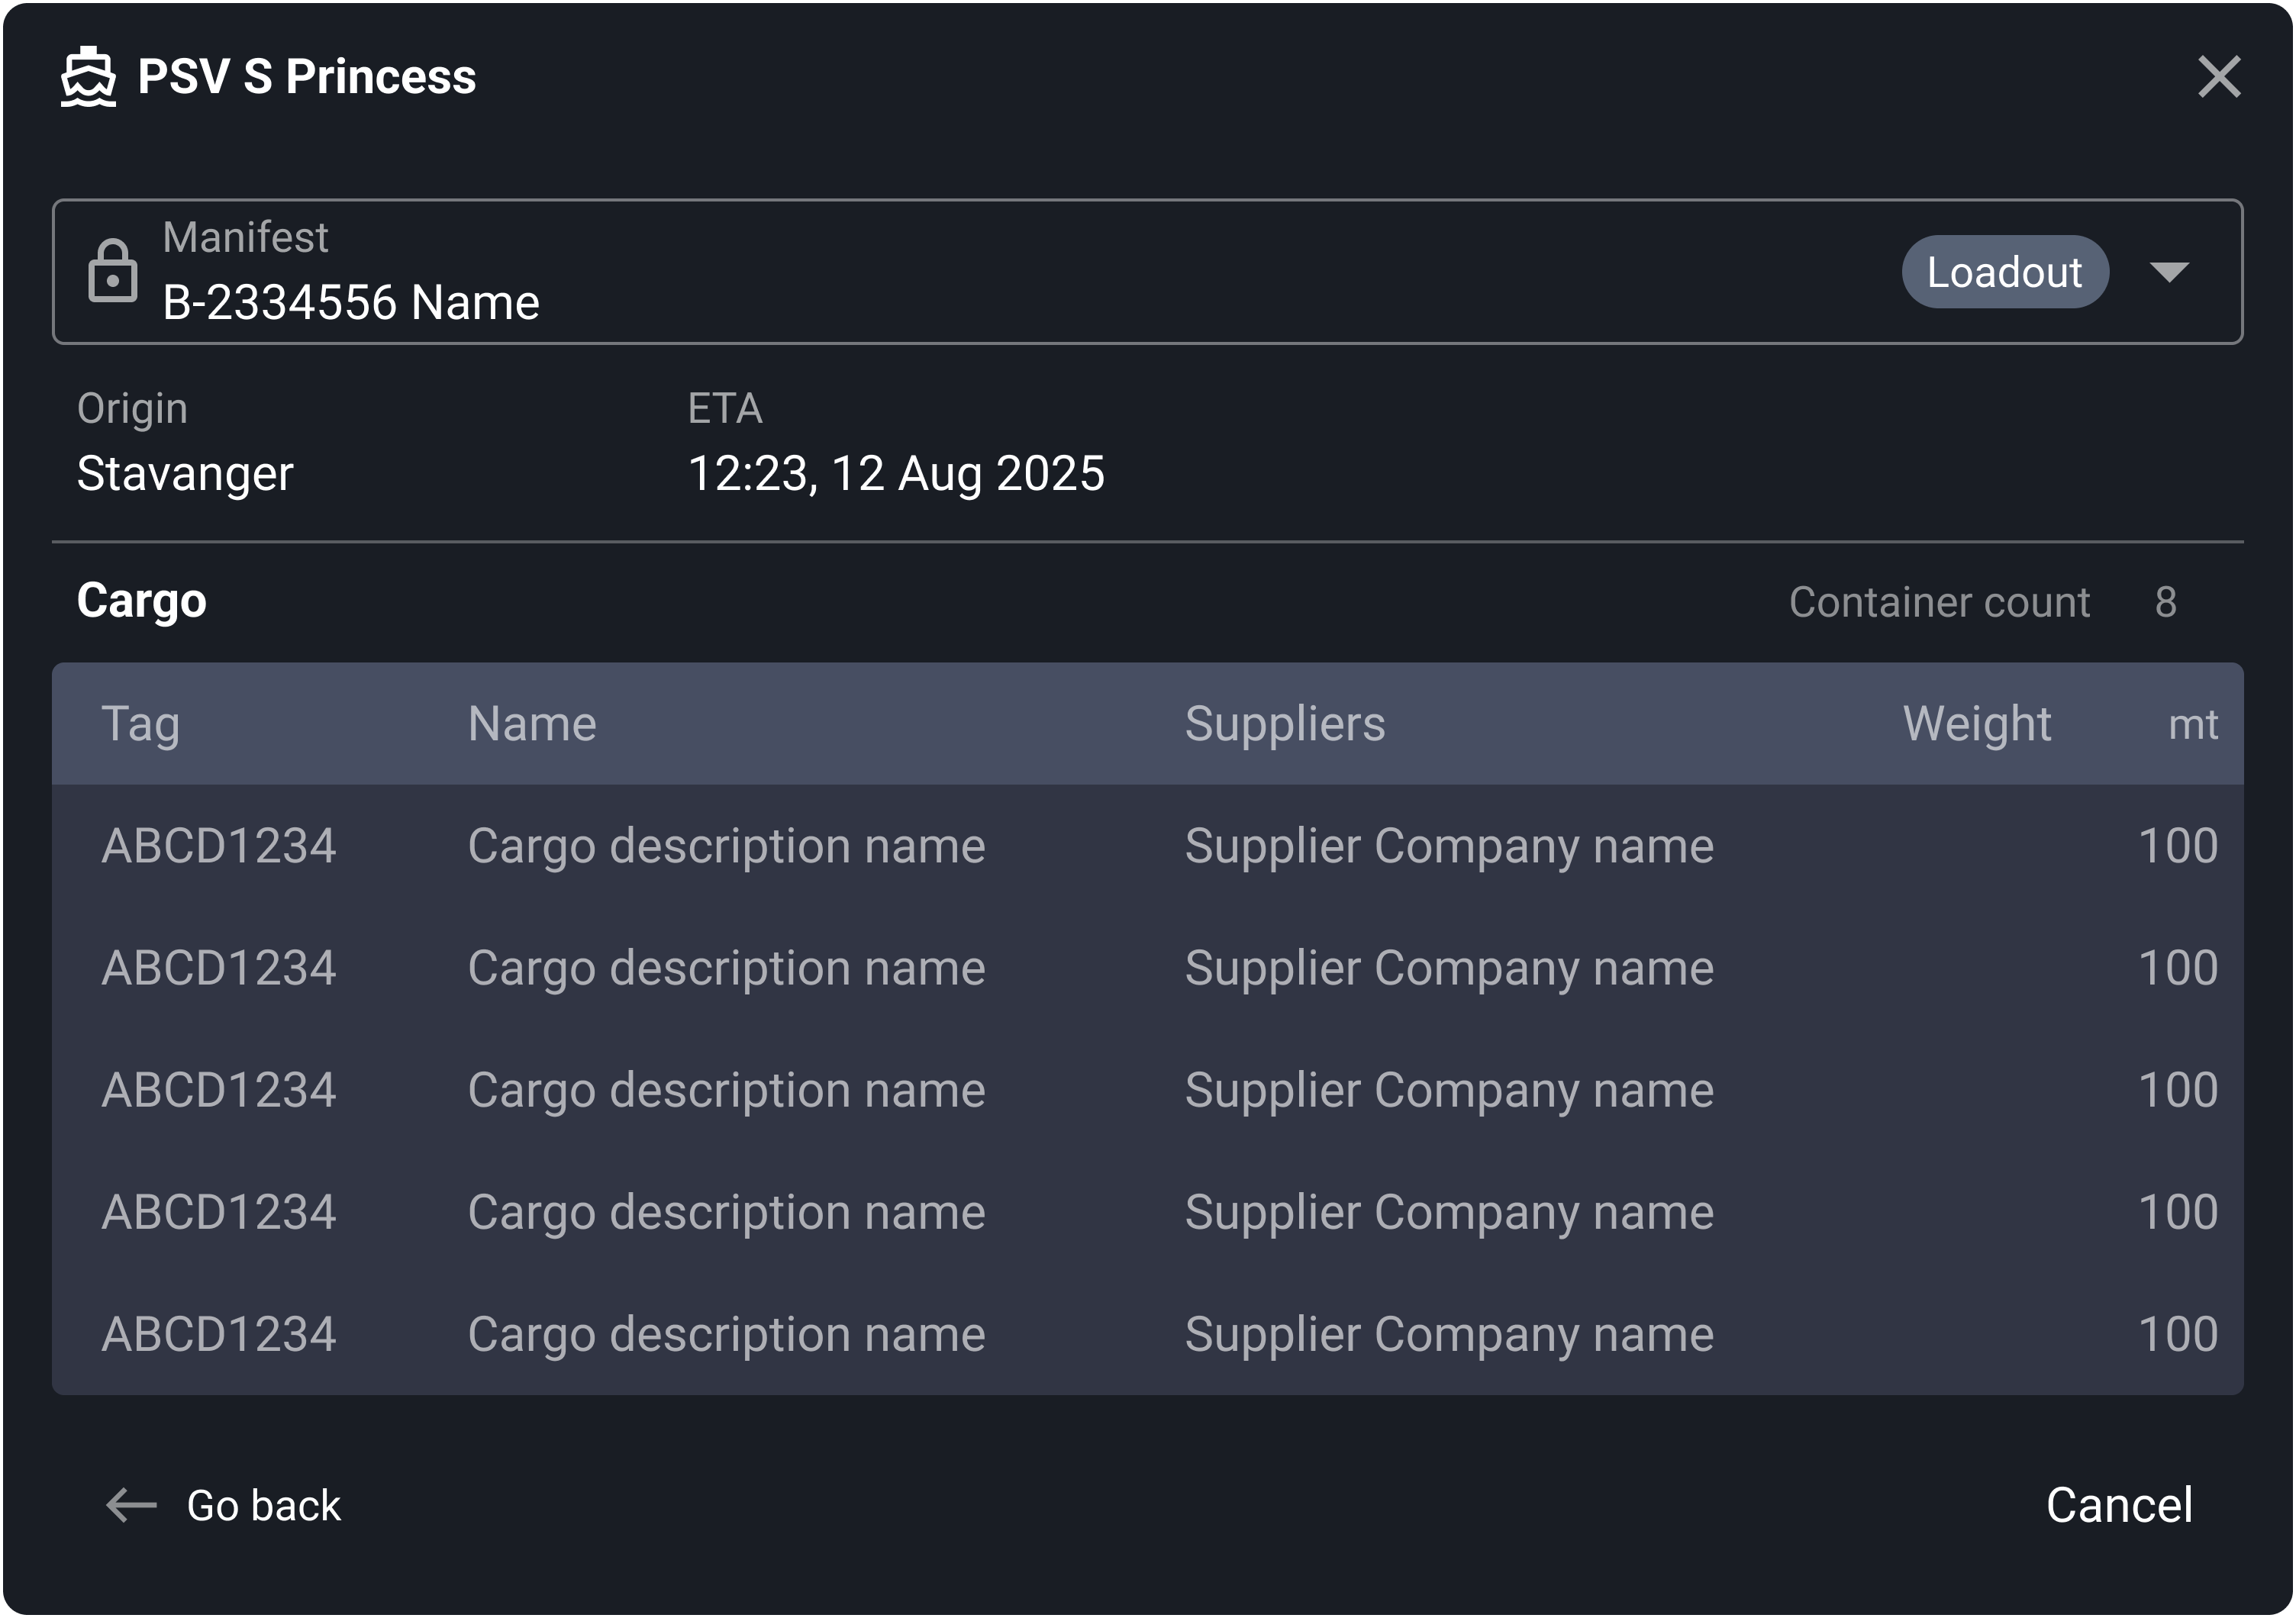This screenshot has height=1618, width=2296.
Task: Select the last ABCD1234 cargo row tag
Action: click(219, 1334)
